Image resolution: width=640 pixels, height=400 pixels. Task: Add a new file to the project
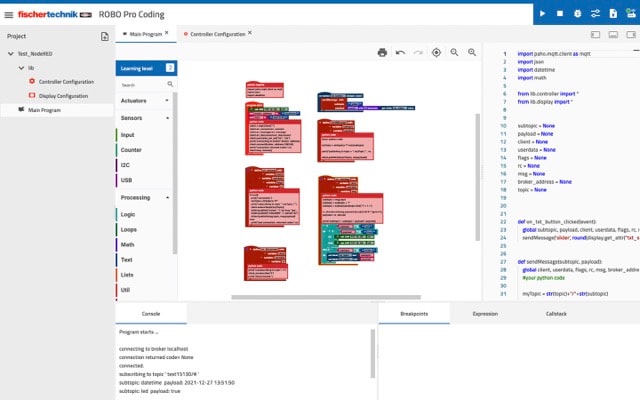(x=105, y=36)
